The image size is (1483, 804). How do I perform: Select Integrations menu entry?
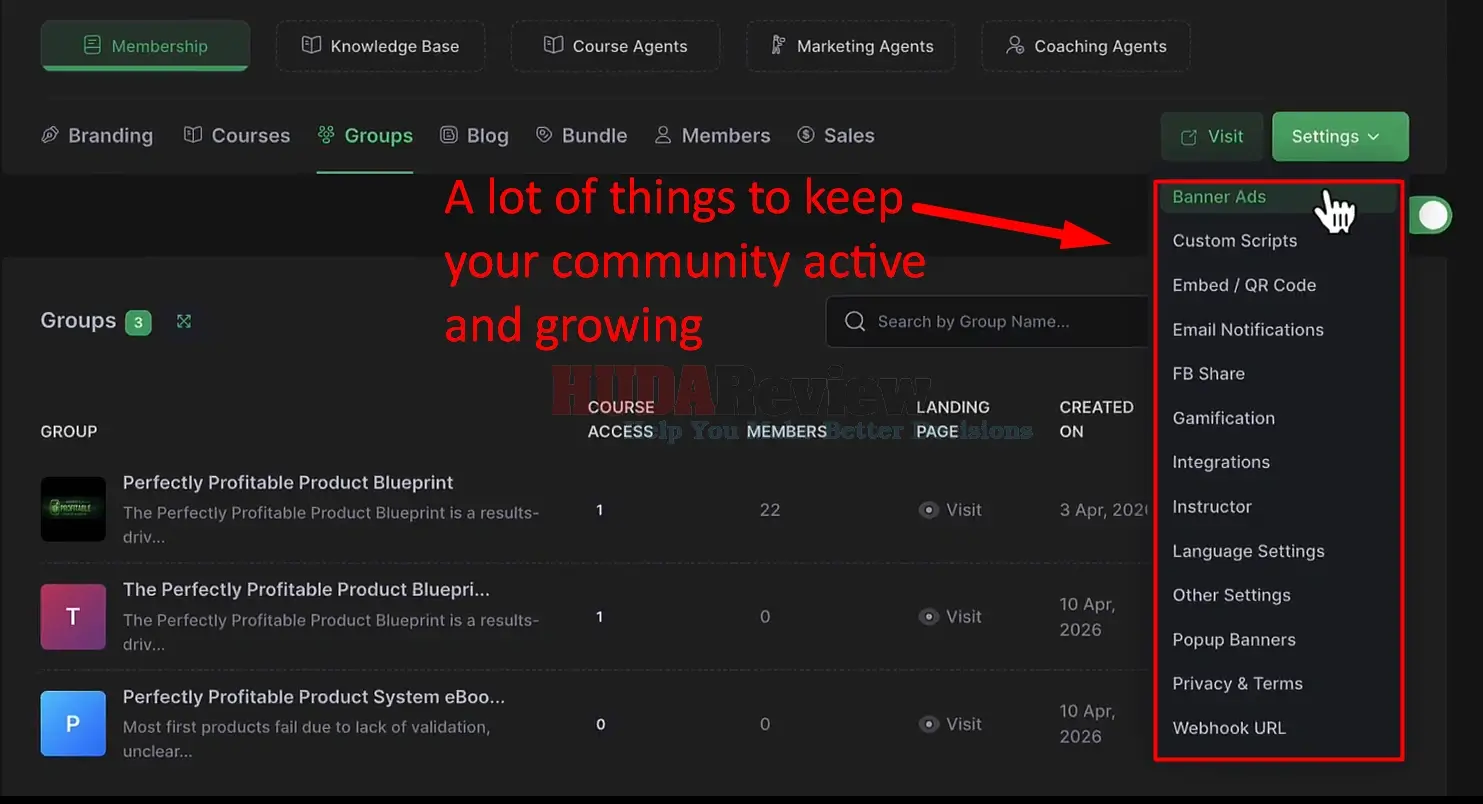1221,462
